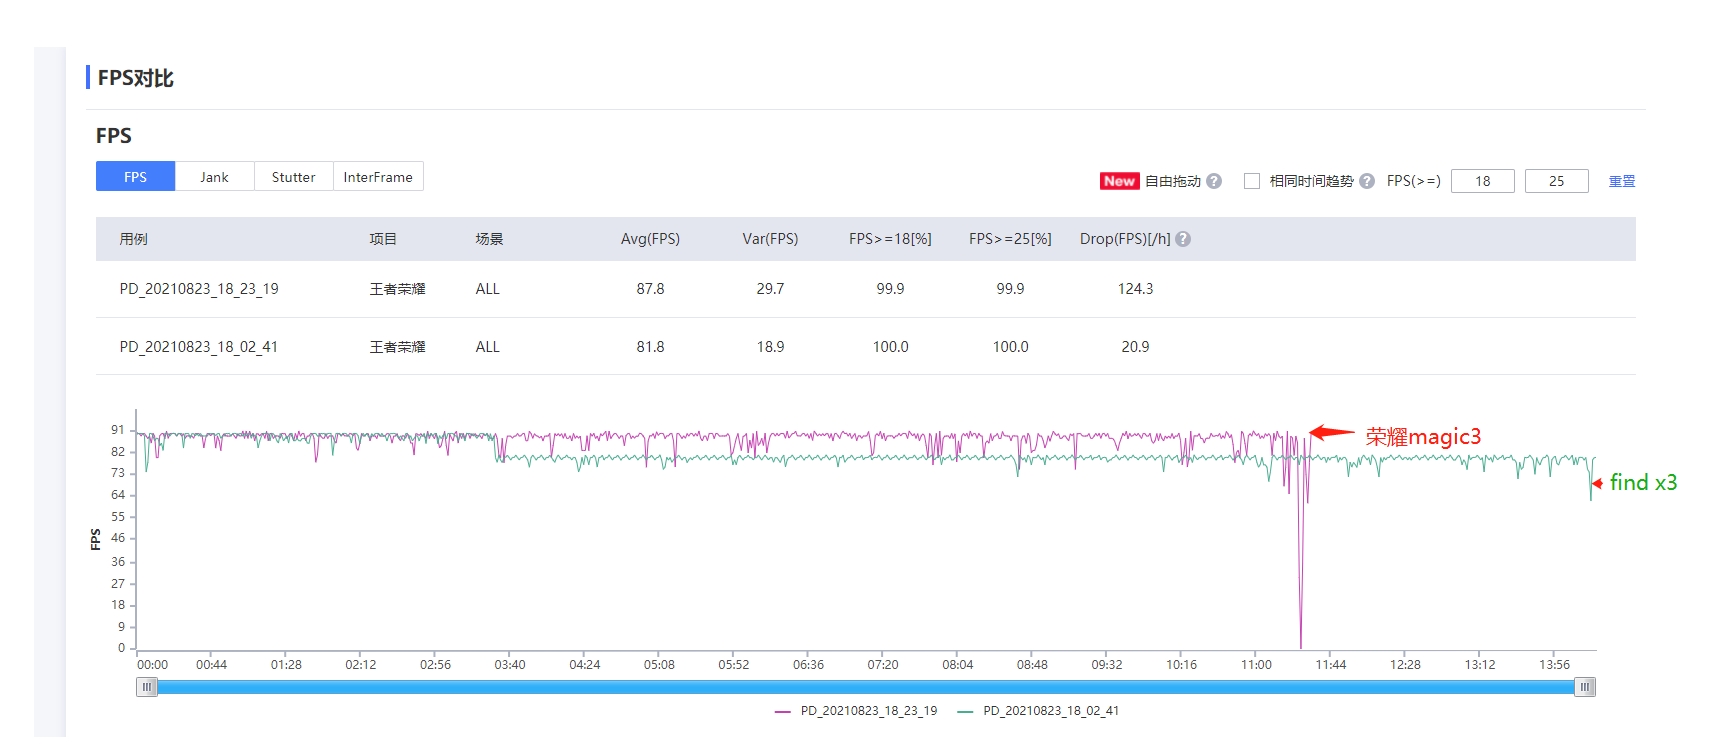
Task: Click Var(FPS) column header
Action: (x=770, y=239)
